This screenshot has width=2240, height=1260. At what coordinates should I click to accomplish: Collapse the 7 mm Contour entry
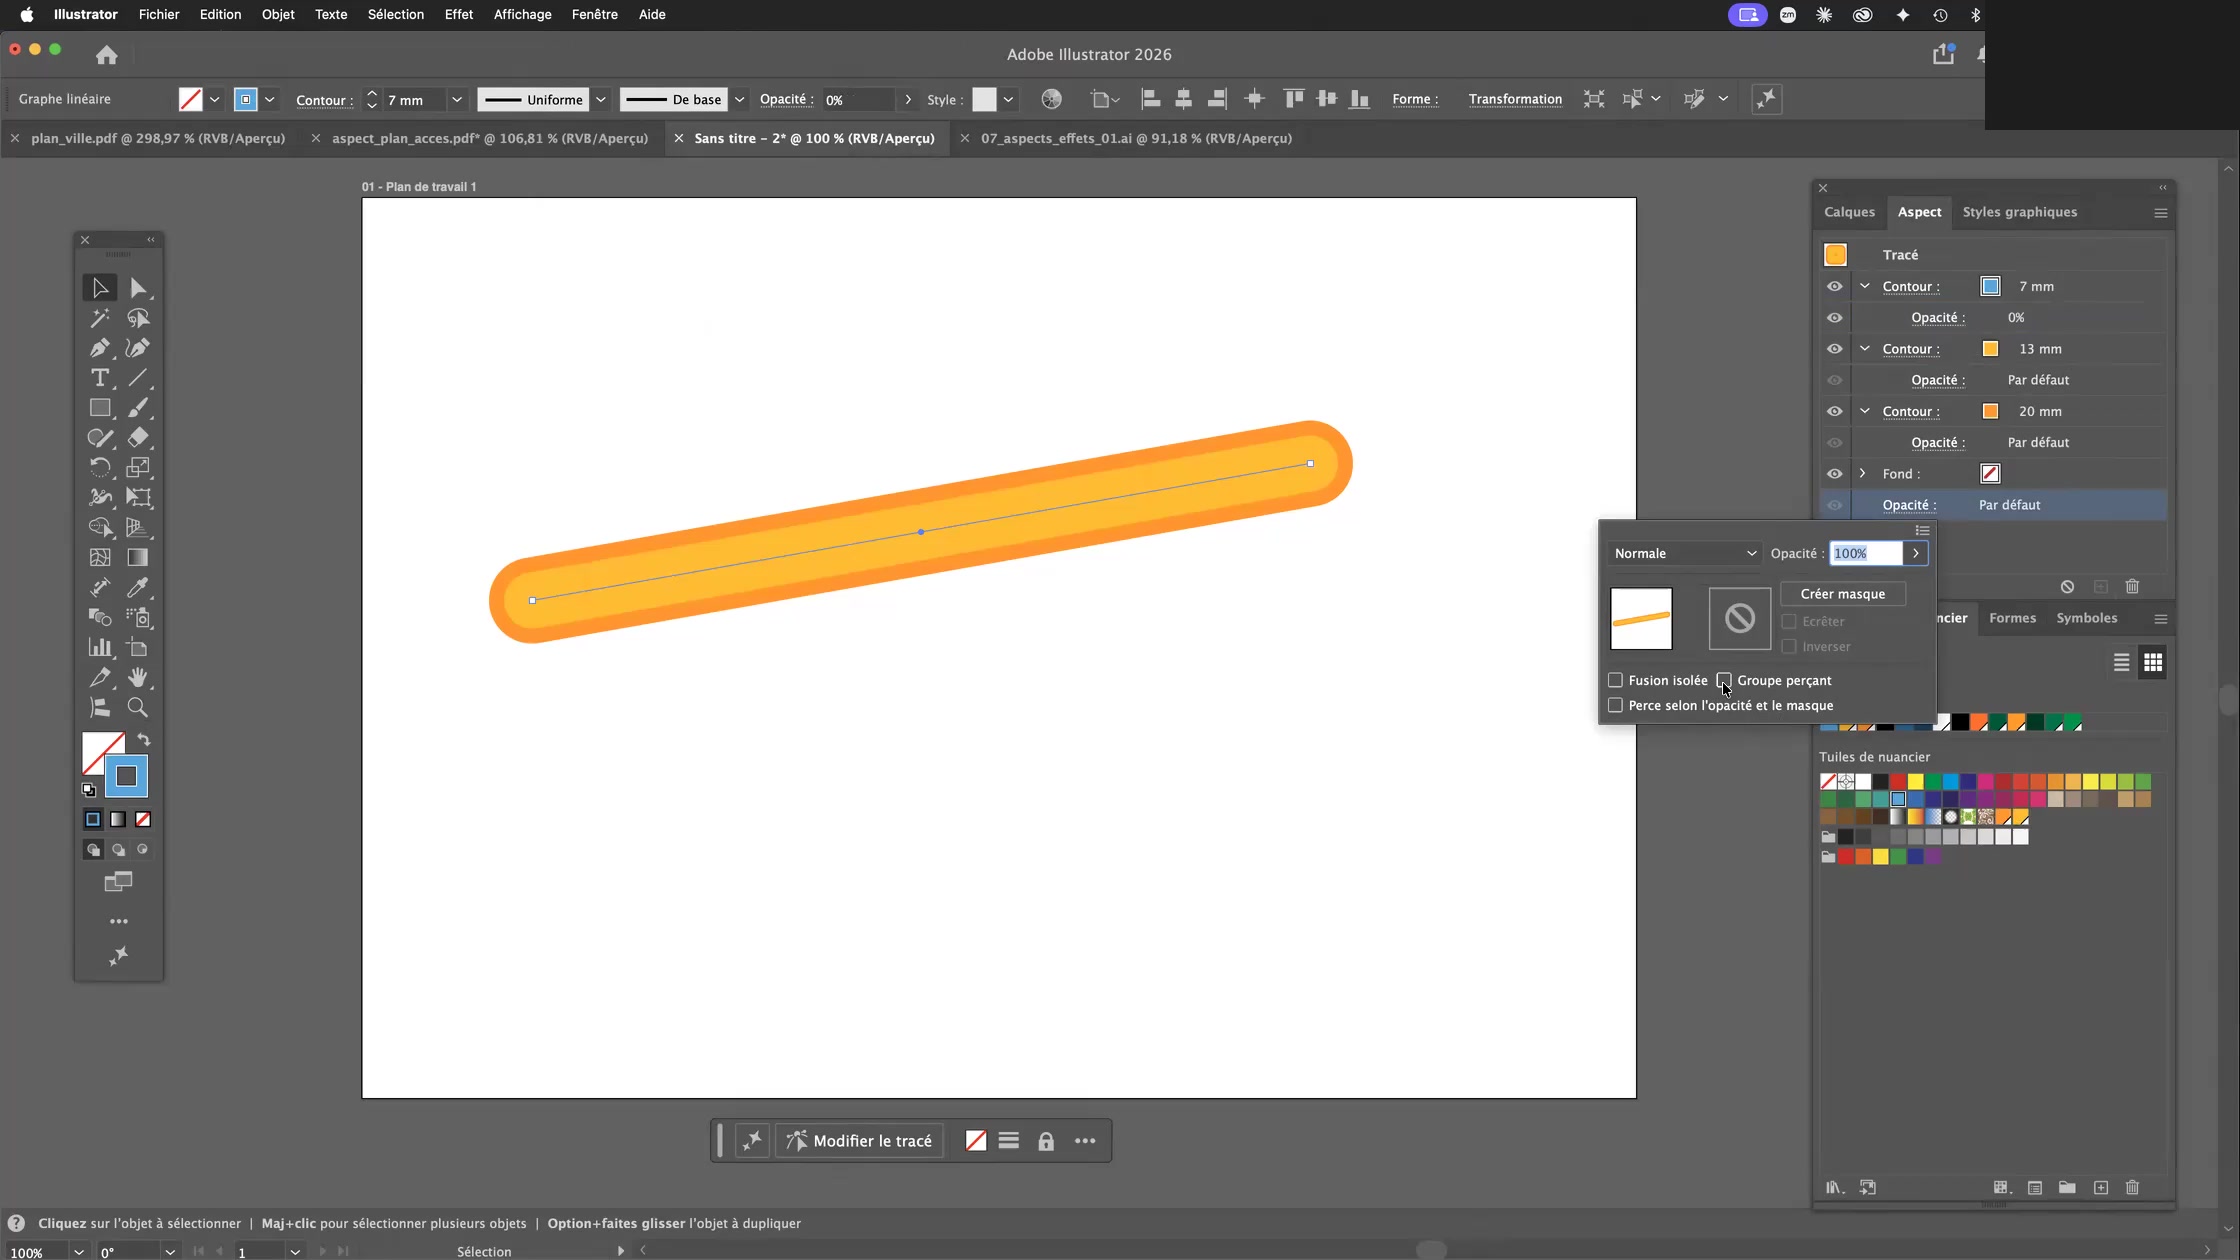(x=1864, y=286)
